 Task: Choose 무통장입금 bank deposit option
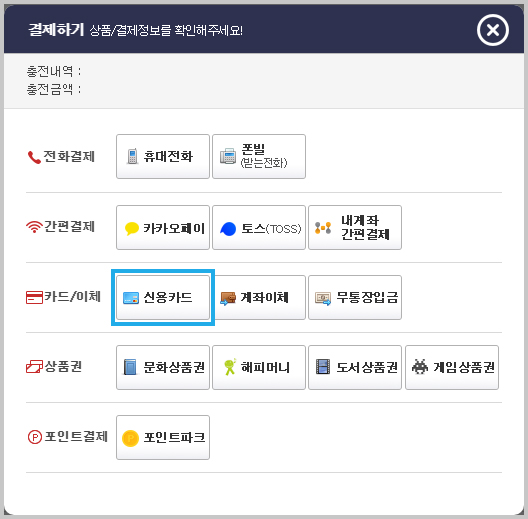[355, 297]
